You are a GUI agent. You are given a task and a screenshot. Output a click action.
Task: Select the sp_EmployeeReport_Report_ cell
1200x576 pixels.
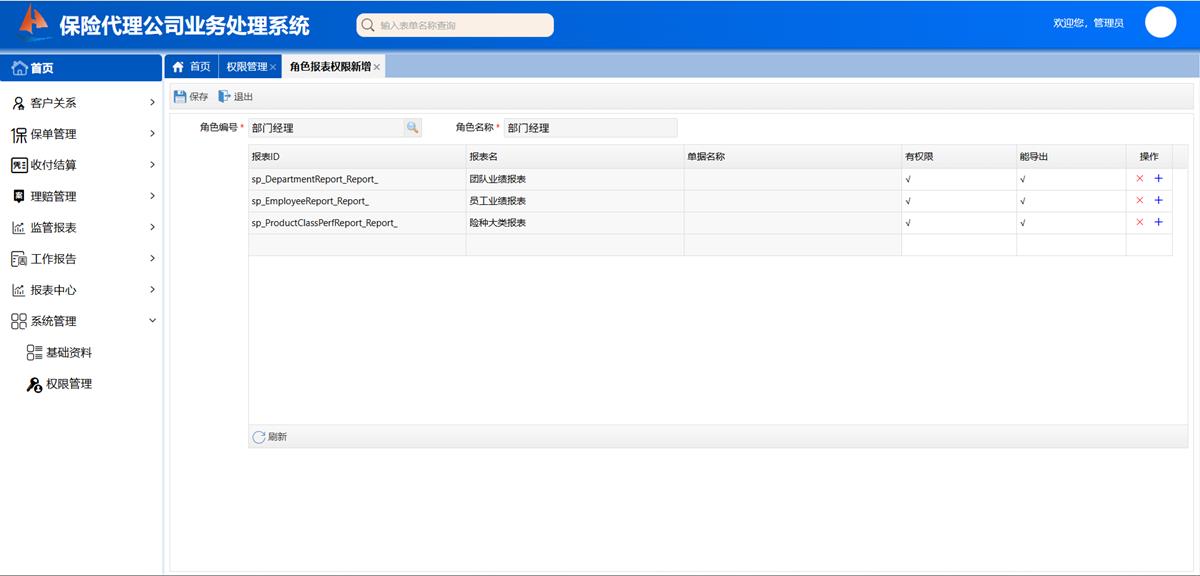(357, 201)
